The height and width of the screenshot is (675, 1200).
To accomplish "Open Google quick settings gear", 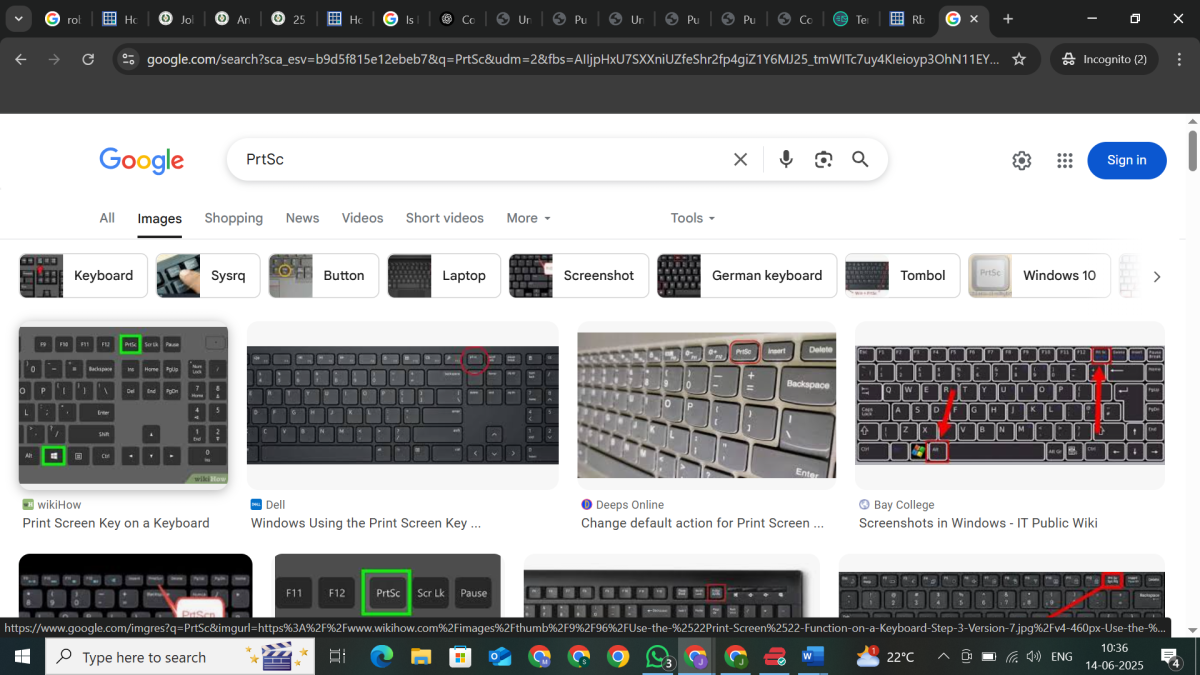I will (1021, 161).
